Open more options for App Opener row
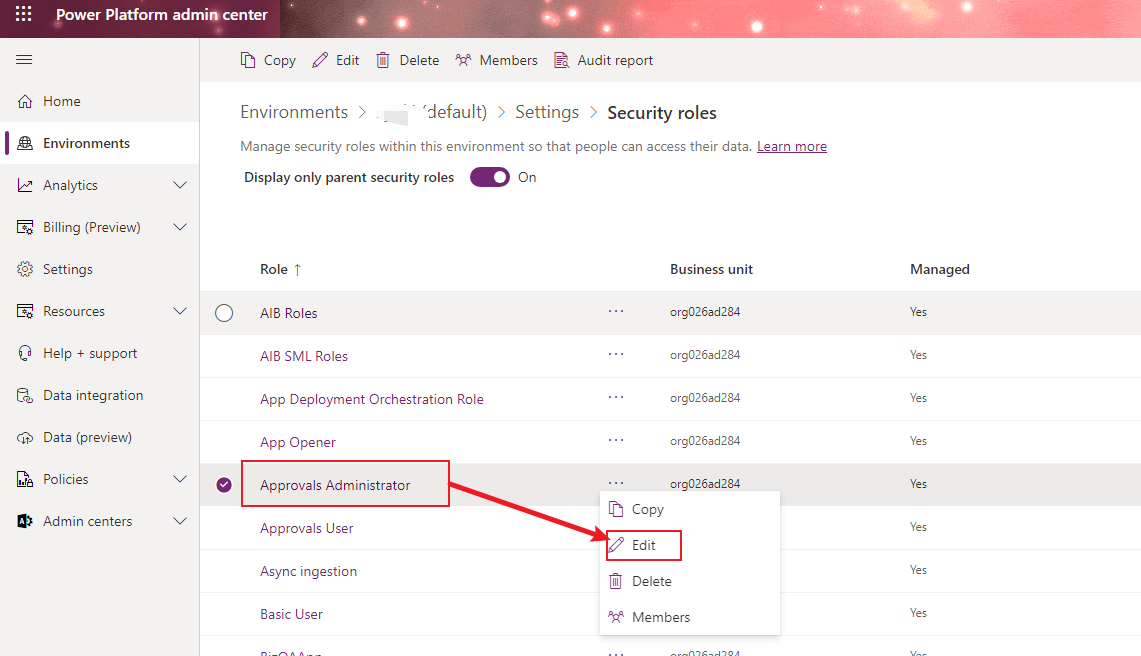1141x656 pixels. tap(616, 440)
